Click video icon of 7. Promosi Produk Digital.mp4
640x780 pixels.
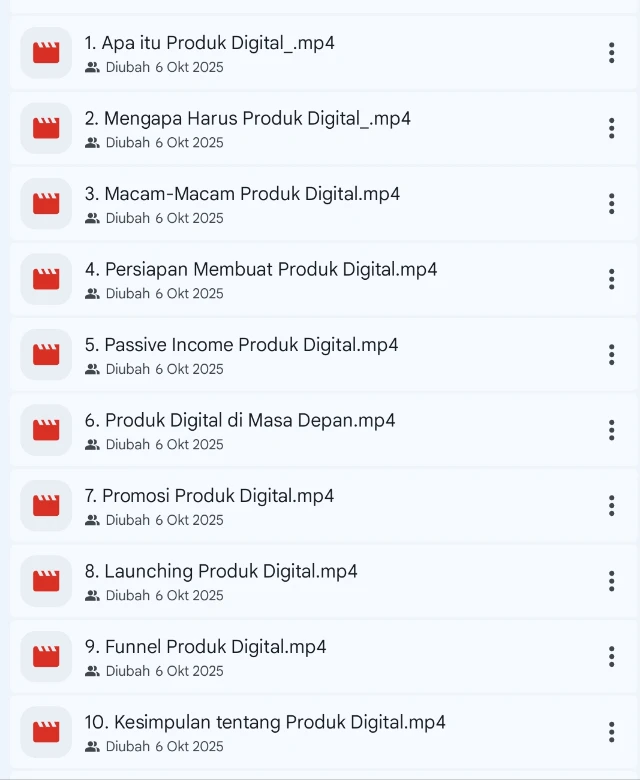click(46, 506)
